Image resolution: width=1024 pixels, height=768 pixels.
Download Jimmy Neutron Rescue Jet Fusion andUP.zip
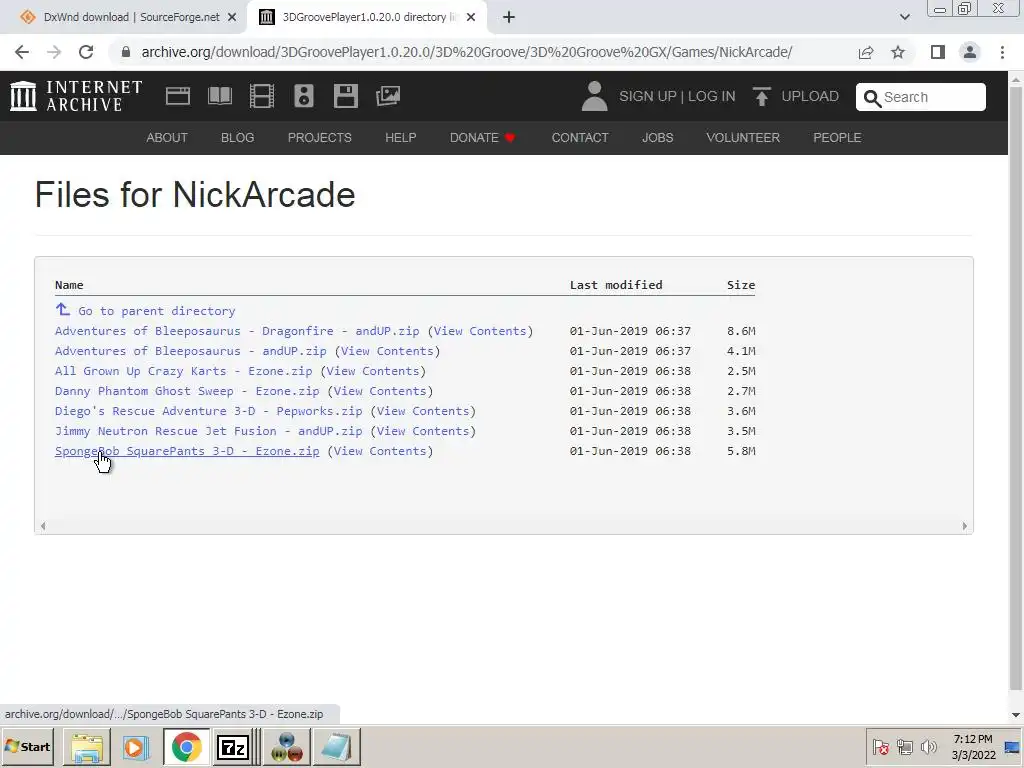[208, 431]
